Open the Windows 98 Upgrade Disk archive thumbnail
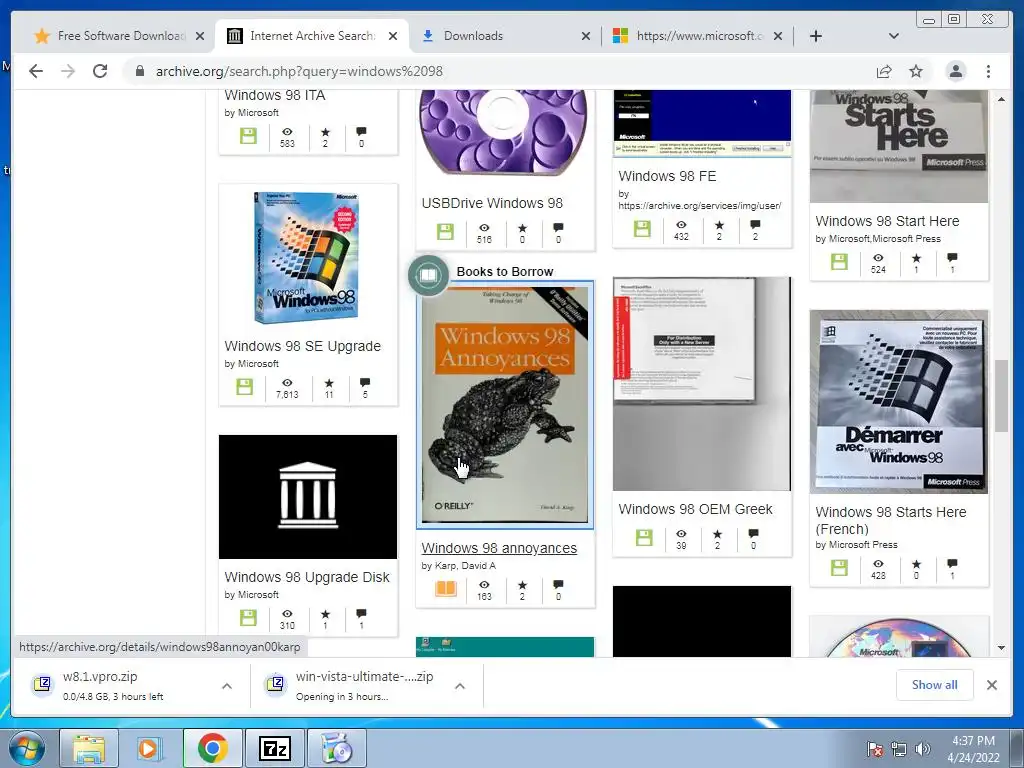 tap(308, 496)
